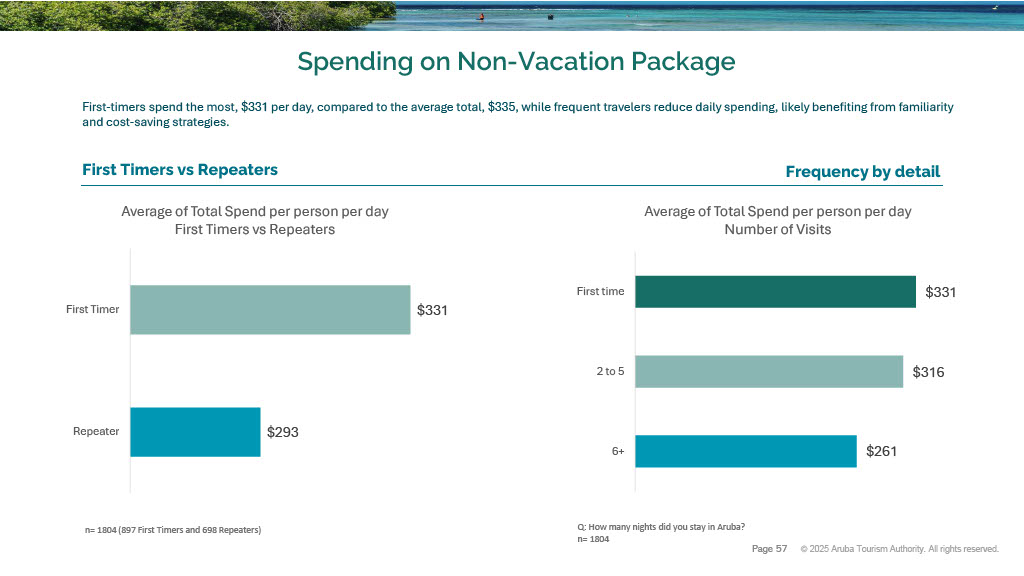Click the 6+ axis label
Image resolution: width=1024 pixels, height=576 pixels.
618,451
